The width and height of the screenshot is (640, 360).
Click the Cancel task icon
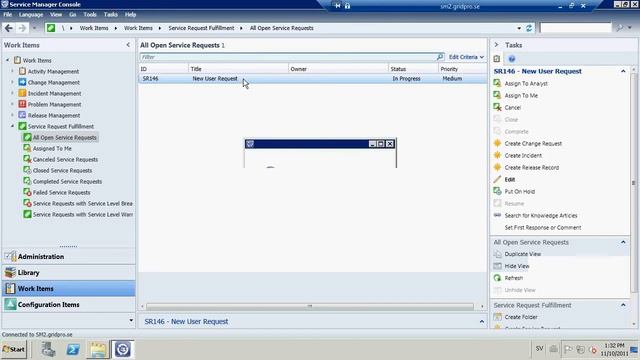[x=497, y=107]
